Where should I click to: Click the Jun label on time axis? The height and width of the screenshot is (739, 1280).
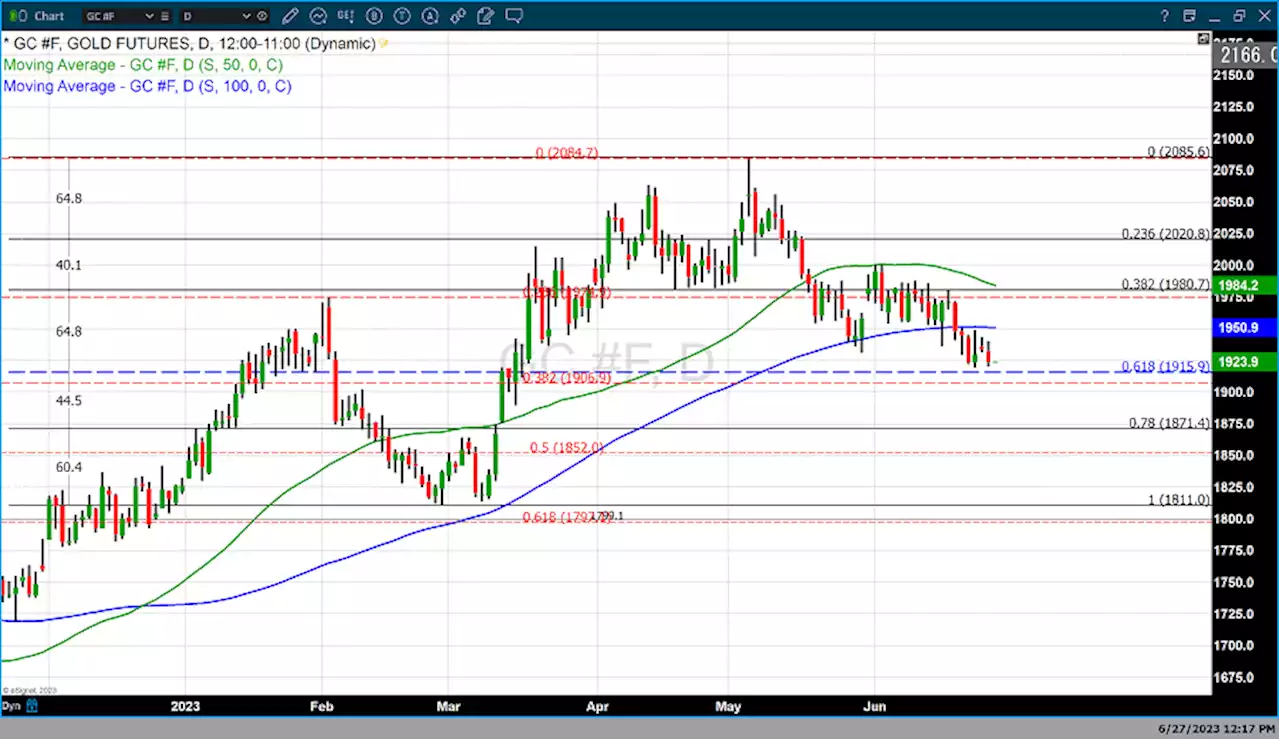875,706
